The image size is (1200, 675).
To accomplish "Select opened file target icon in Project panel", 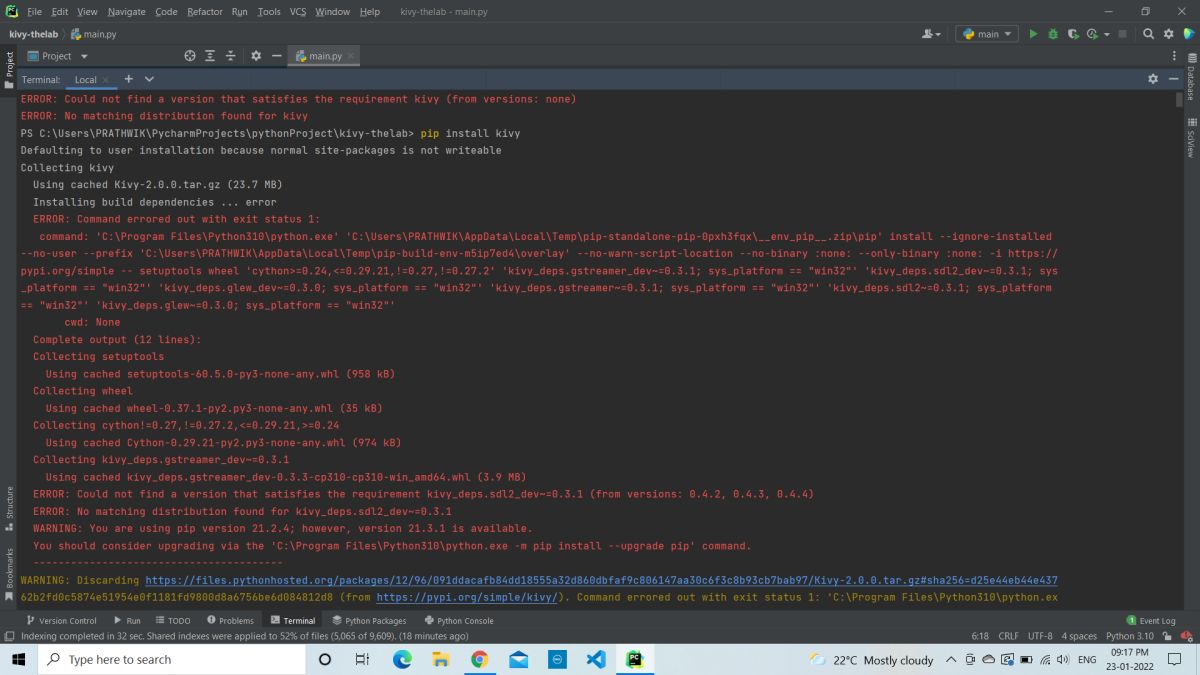I will [x=190, y=56].
